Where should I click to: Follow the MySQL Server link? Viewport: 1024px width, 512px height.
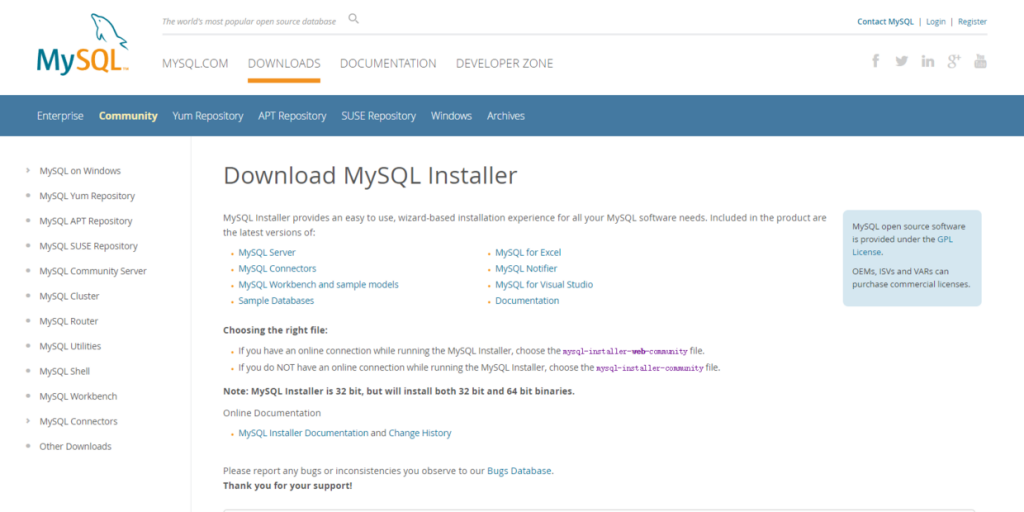267,252
